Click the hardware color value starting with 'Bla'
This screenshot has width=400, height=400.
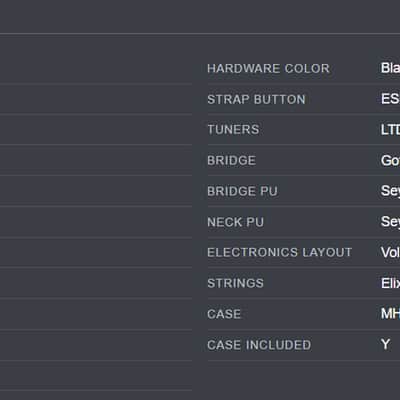(390, 68)
